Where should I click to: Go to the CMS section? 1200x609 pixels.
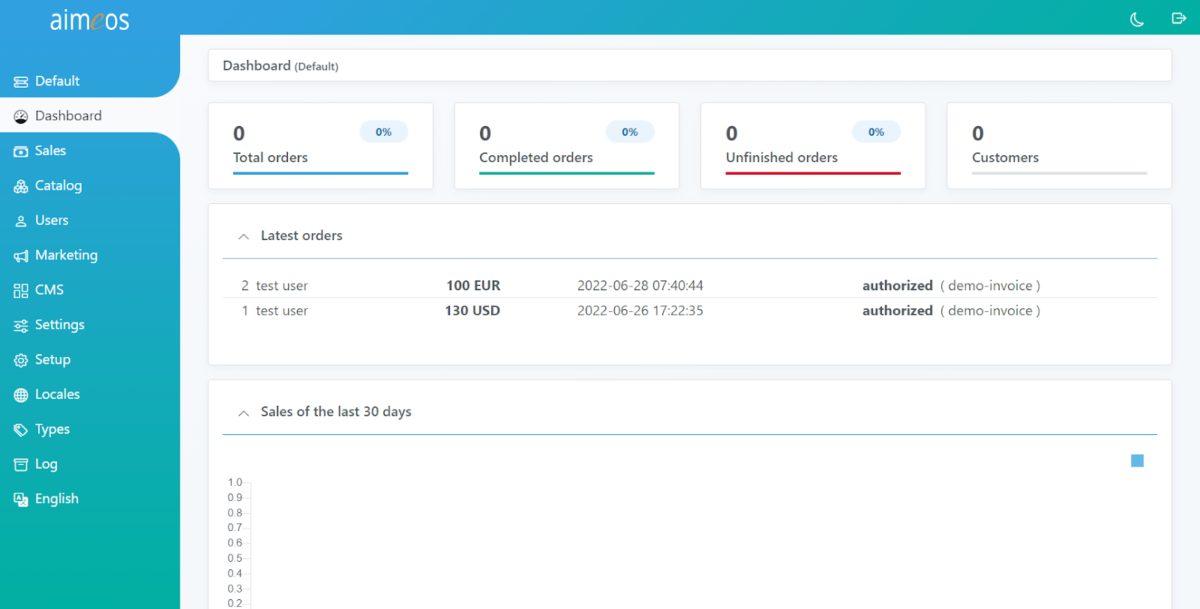90,290
